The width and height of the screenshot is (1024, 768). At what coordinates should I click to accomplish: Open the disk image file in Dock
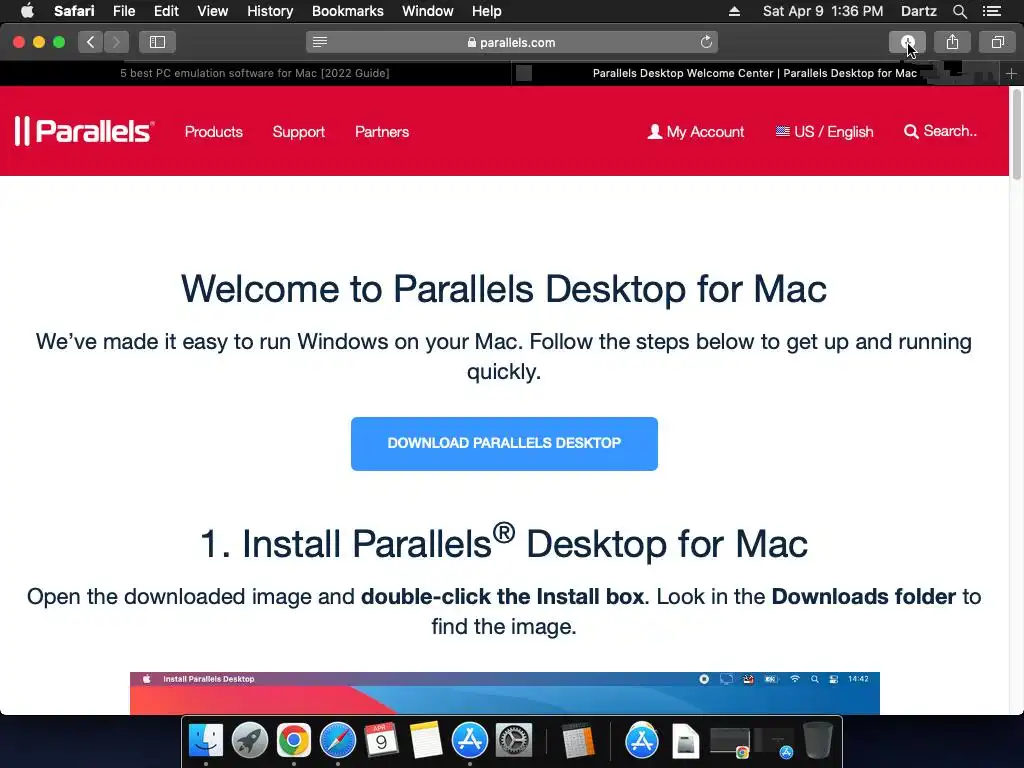coord(686,741)
